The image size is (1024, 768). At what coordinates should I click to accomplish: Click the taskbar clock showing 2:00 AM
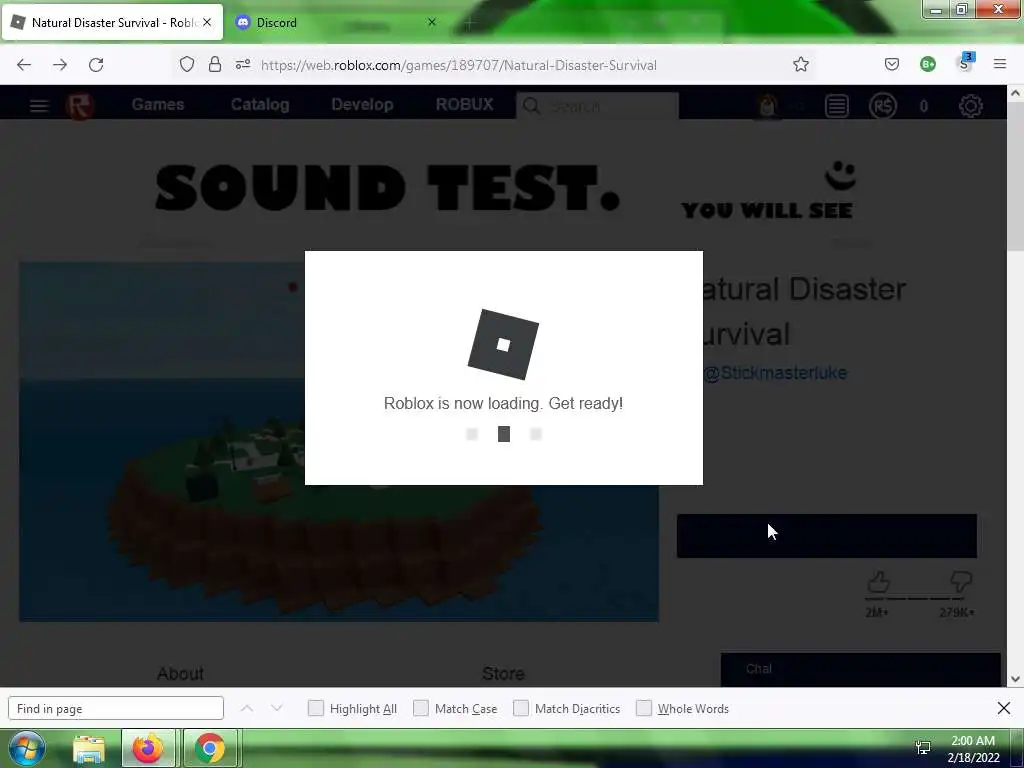(973, 748)
